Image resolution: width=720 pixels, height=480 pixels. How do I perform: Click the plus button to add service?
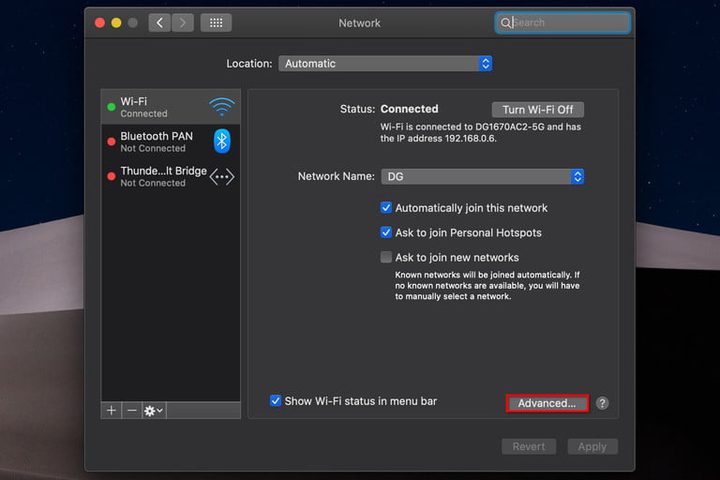point(112,411)
